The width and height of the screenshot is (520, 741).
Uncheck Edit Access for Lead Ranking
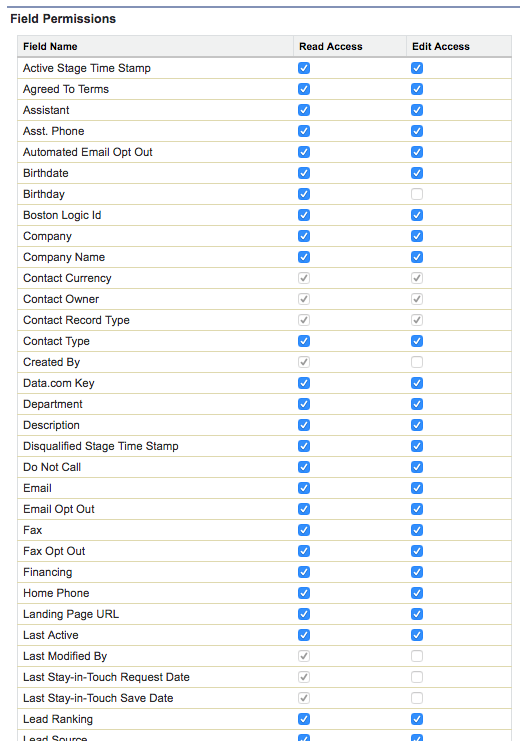pyautogui.click(x=417, y=719)
